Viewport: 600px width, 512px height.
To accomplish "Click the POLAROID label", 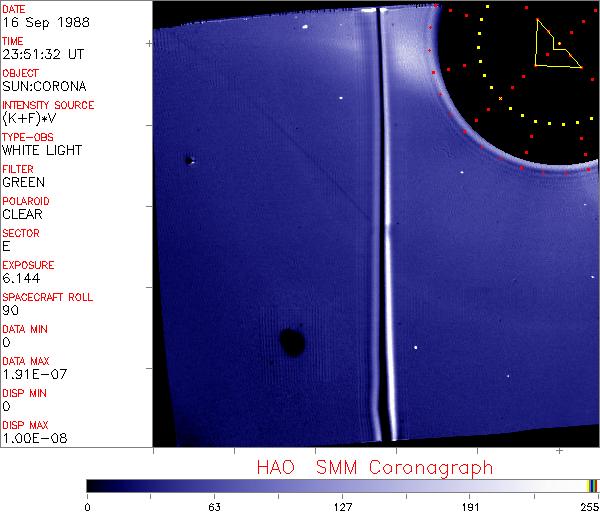I will coord(26,201).
